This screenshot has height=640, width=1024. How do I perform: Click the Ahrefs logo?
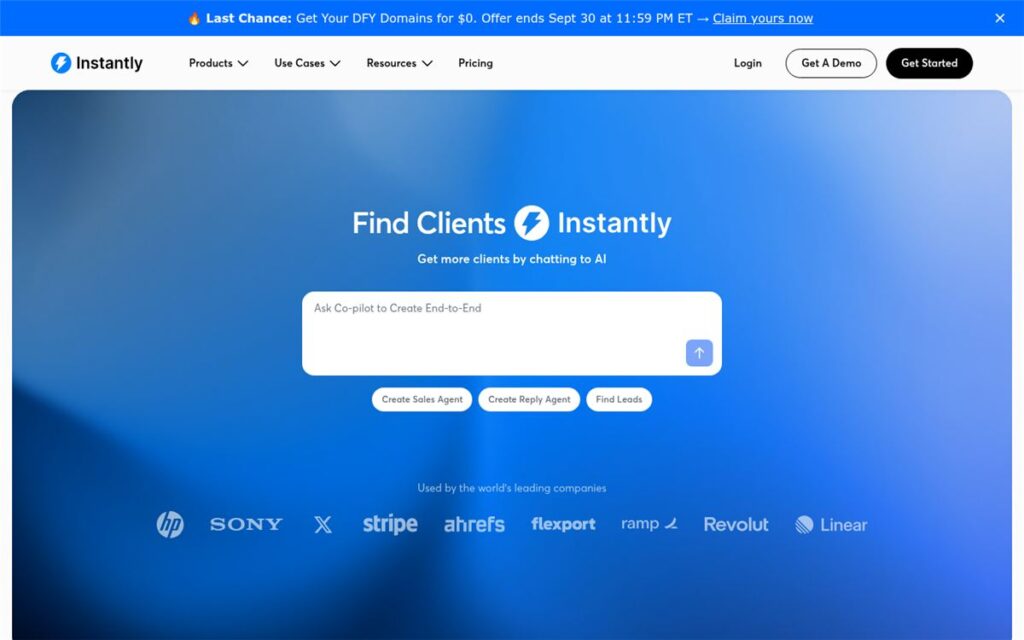(475, 524)
